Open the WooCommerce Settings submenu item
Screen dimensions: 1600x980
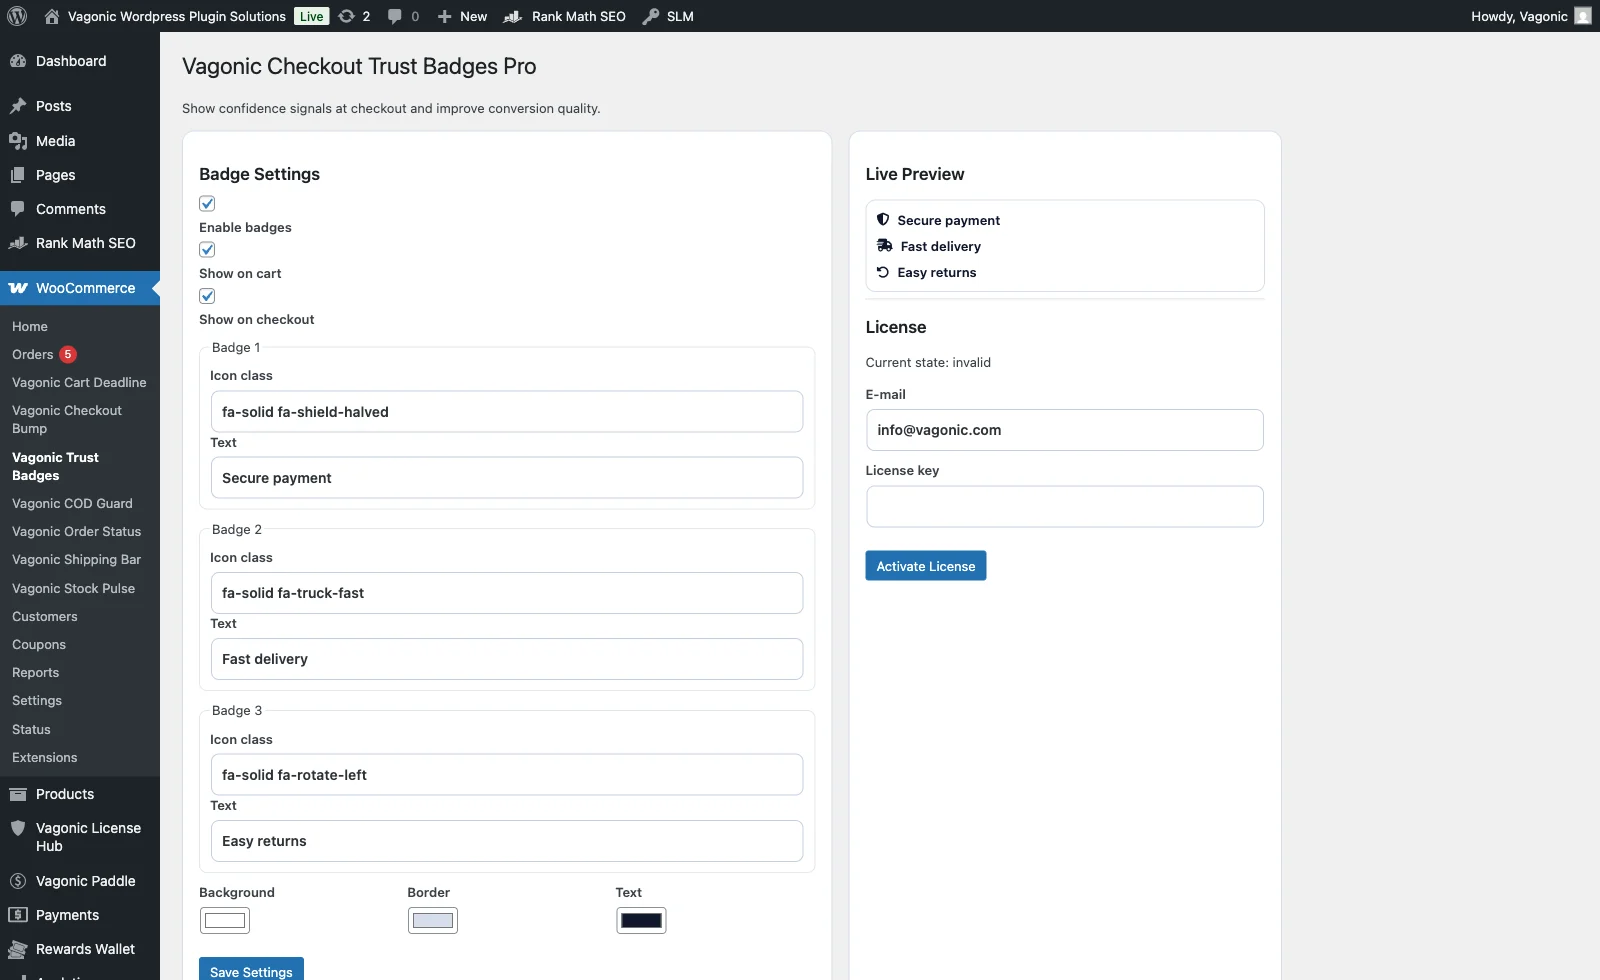[x=37, y=701]
